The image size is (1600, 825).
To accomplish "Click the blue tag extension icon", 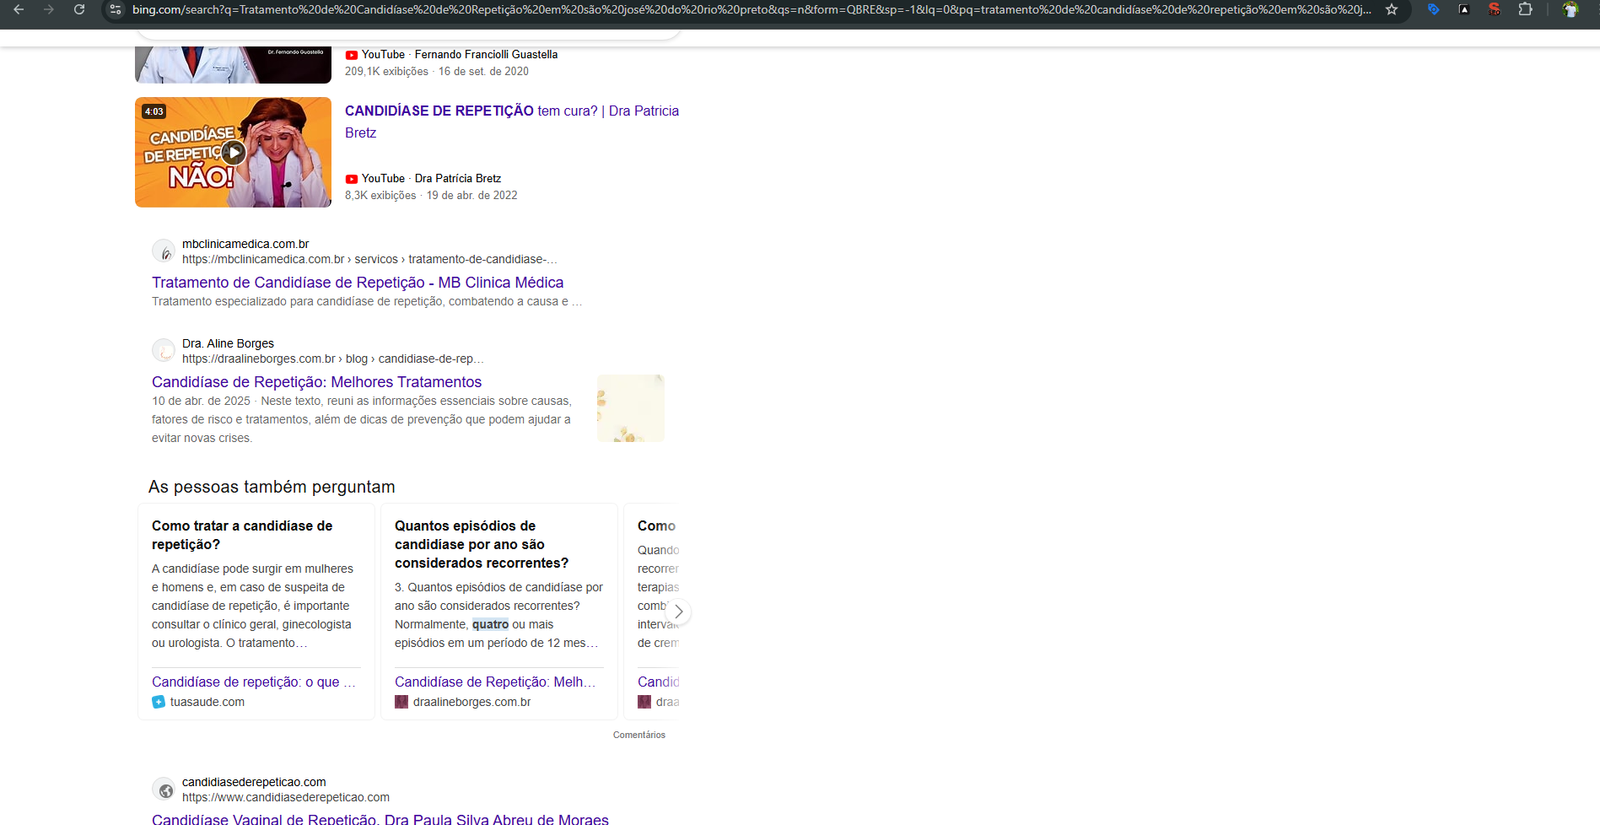I will (1433, 9).
